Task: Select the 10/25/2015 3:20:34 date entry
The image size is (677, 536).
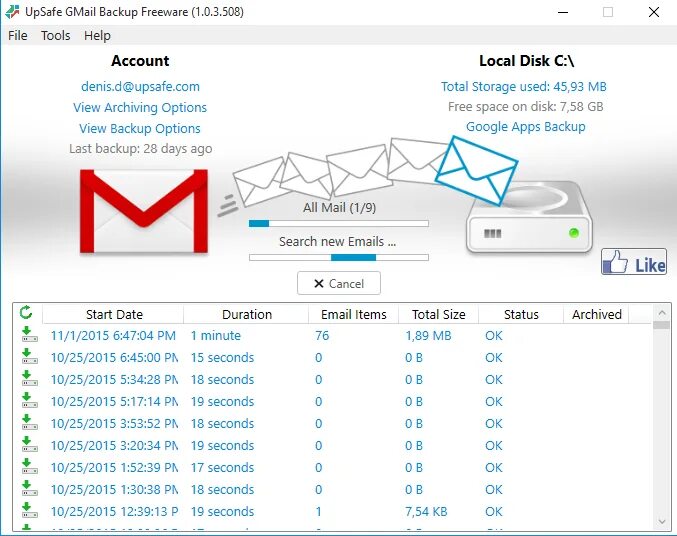Action: point(114,446)
